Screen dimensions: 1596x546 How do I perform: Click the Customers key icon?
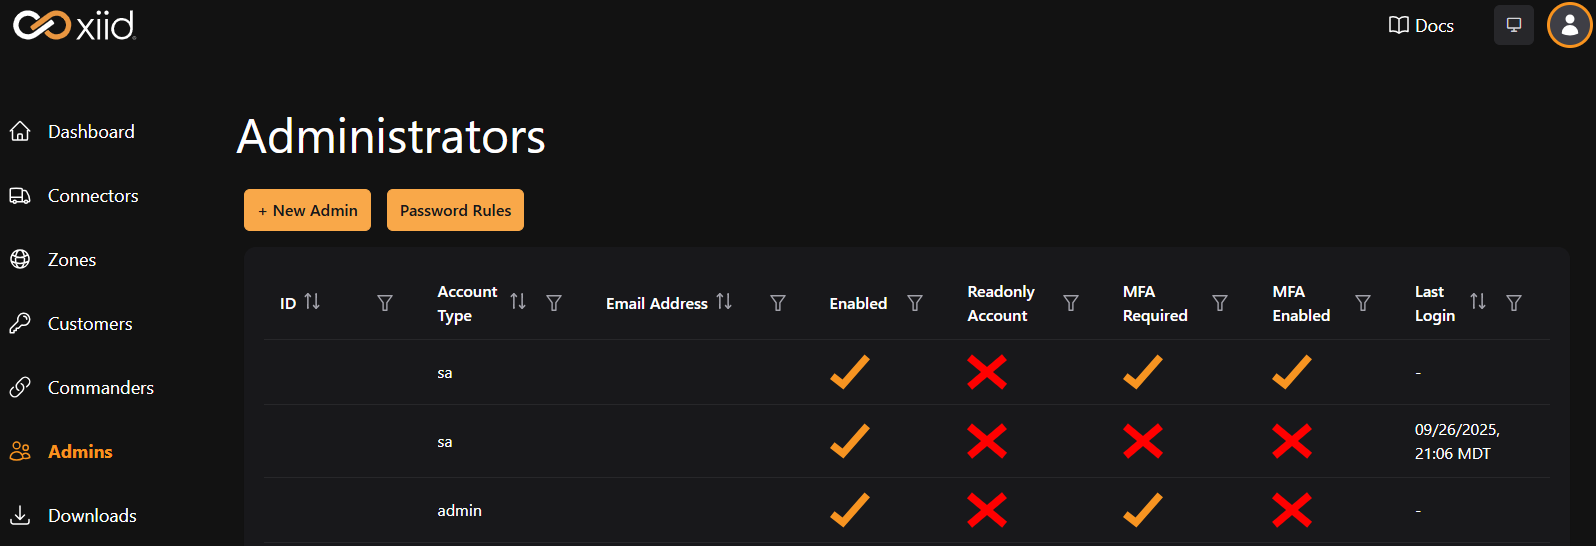[x=20, y=324]
